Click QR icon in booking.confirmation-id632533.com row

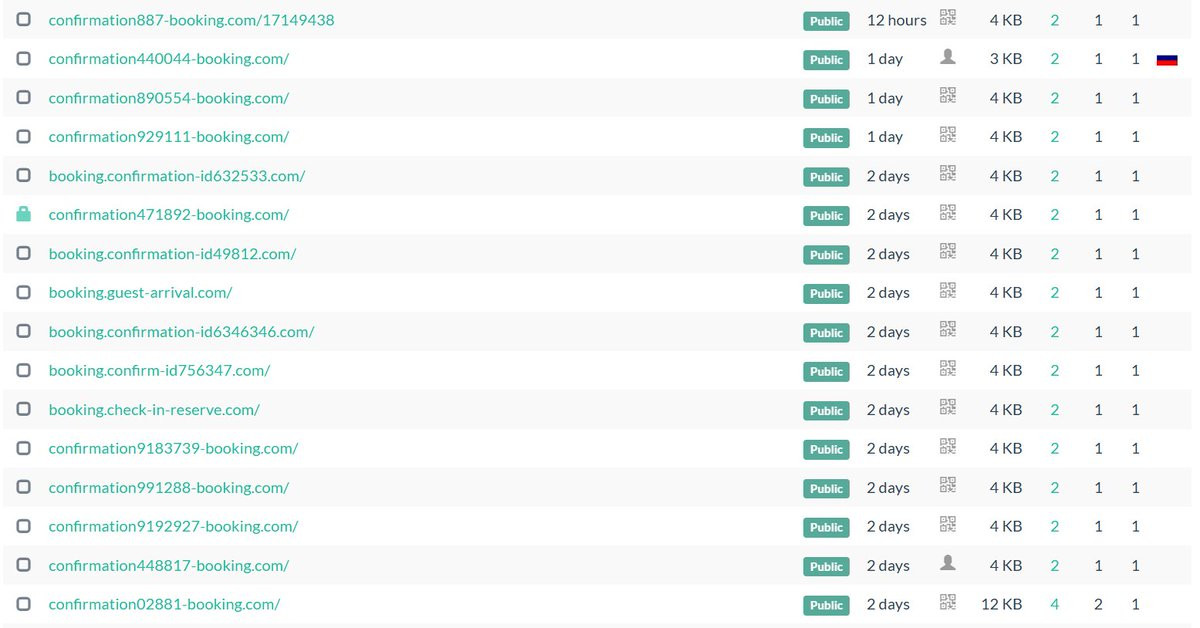[x=948, y=174]
